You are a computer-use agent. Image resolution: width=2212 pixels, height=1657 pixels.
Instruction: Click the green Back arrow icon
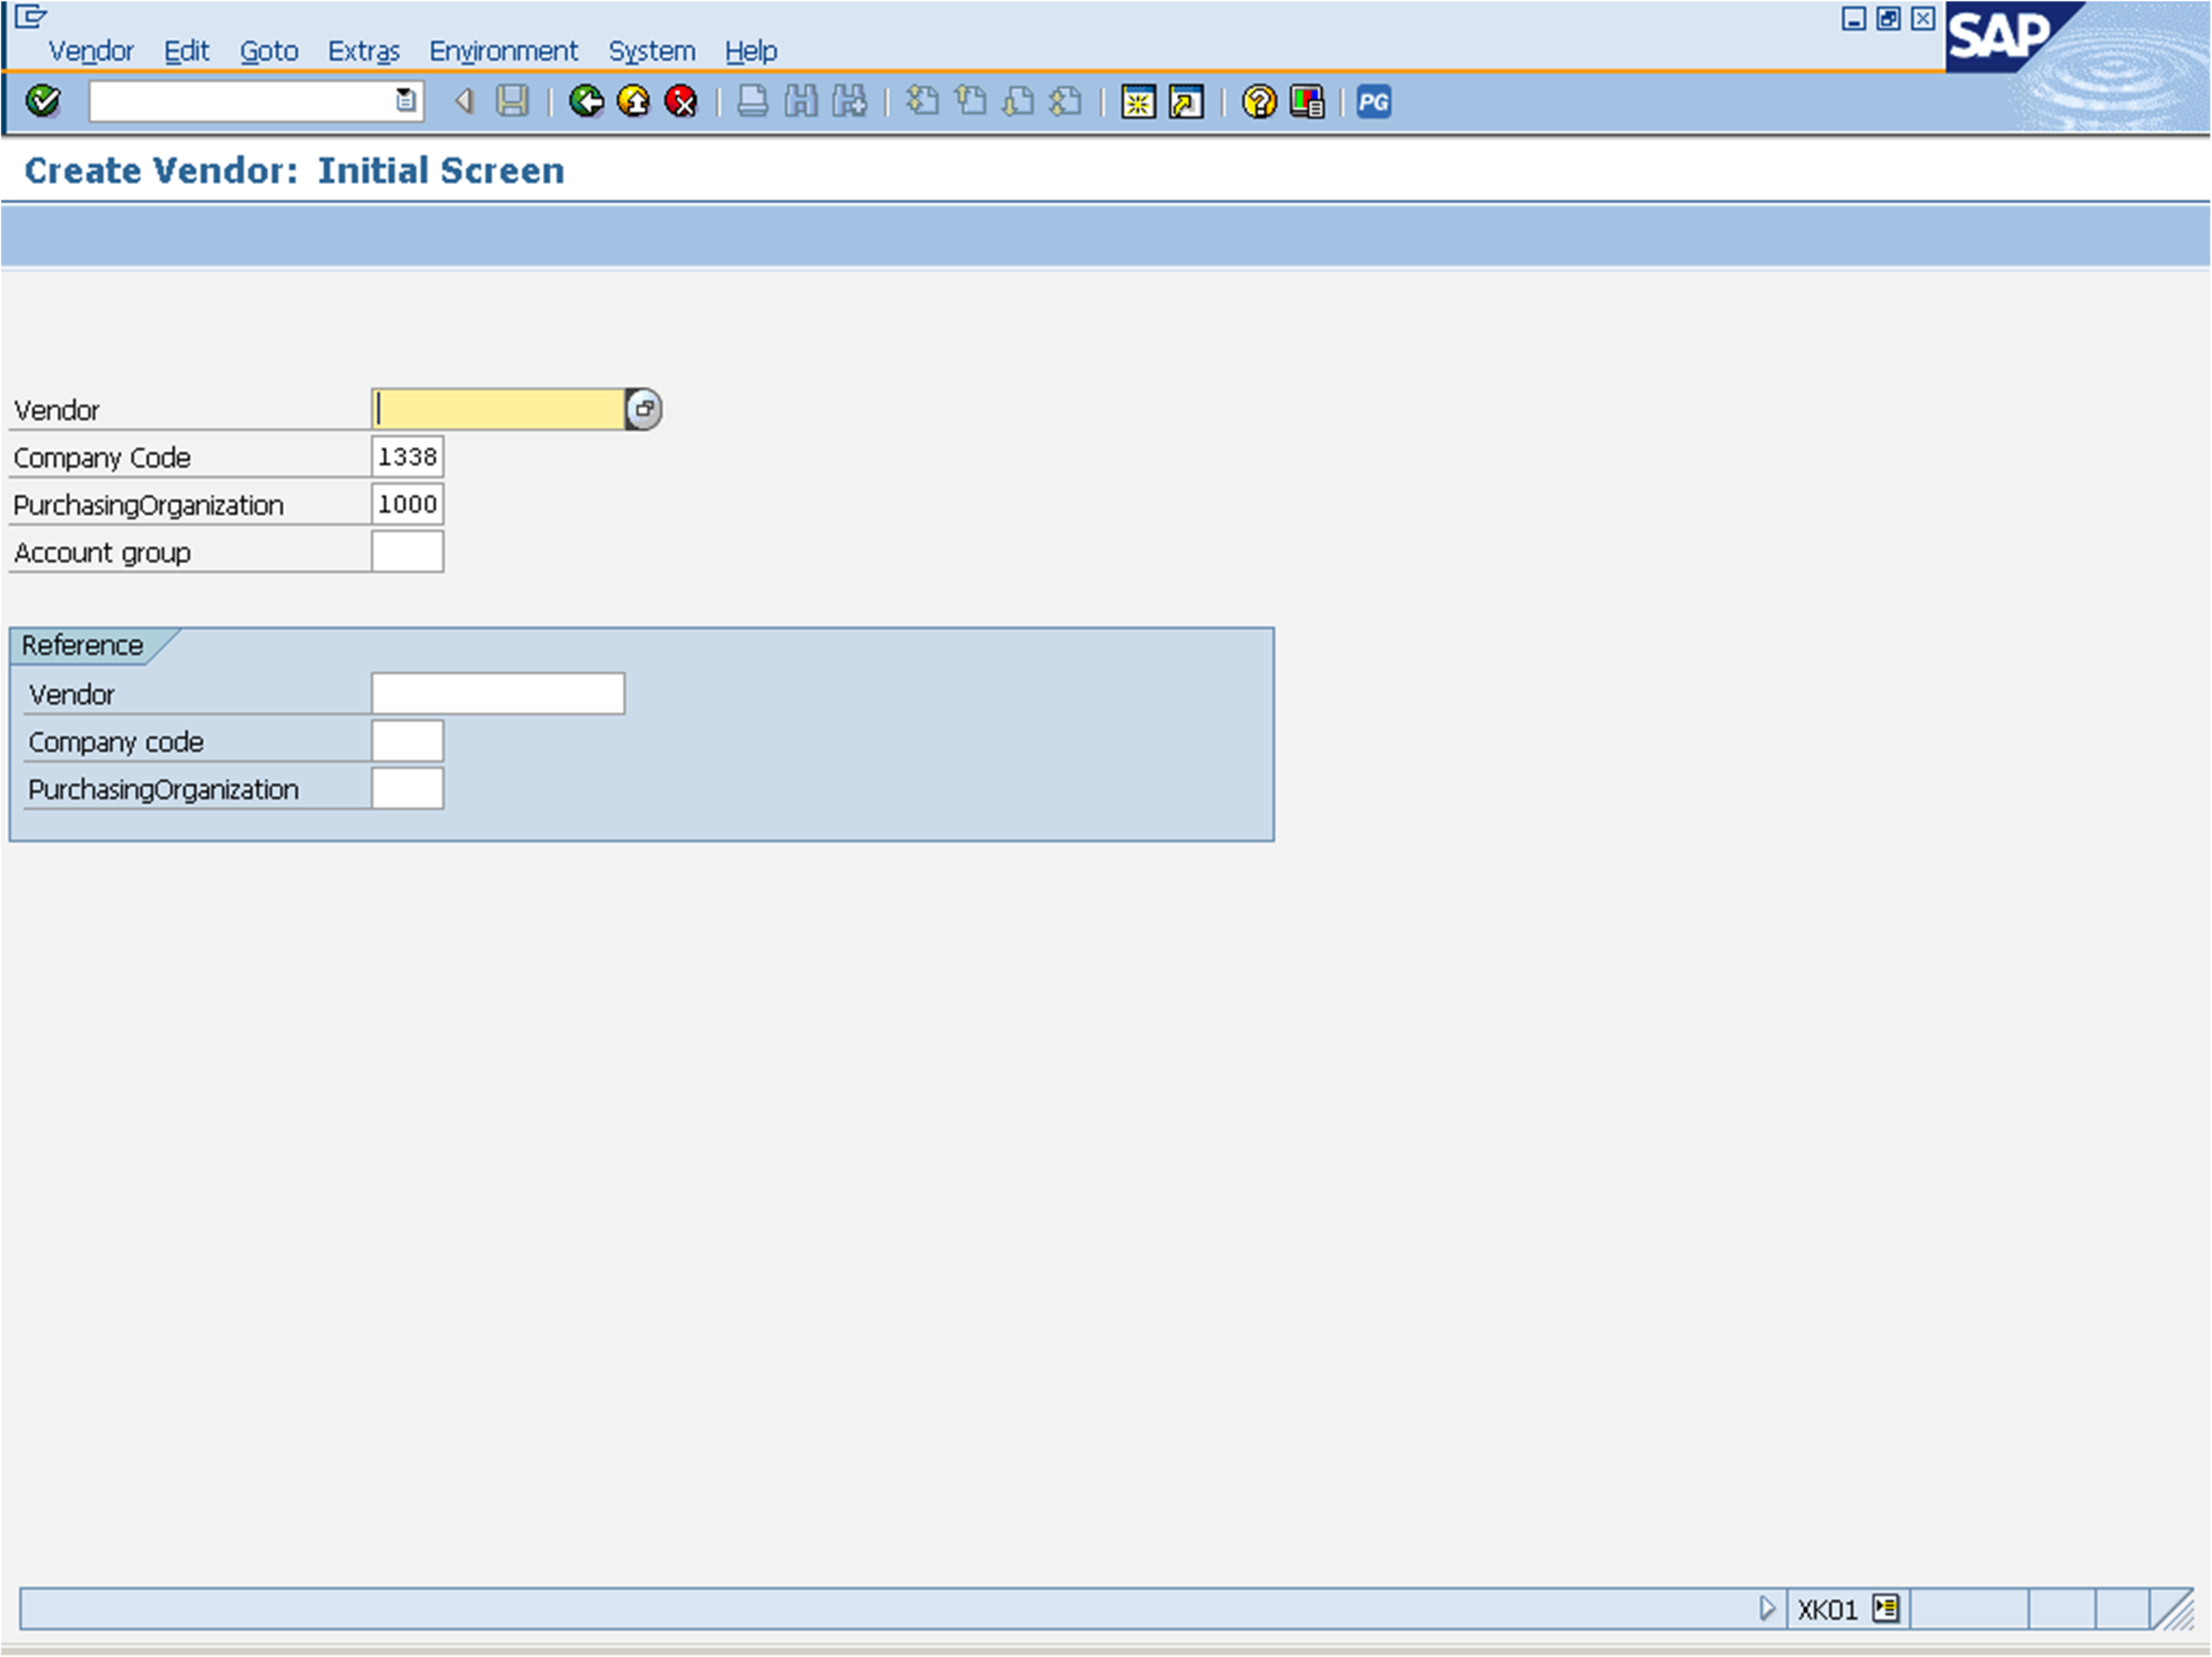pos(586,101)
